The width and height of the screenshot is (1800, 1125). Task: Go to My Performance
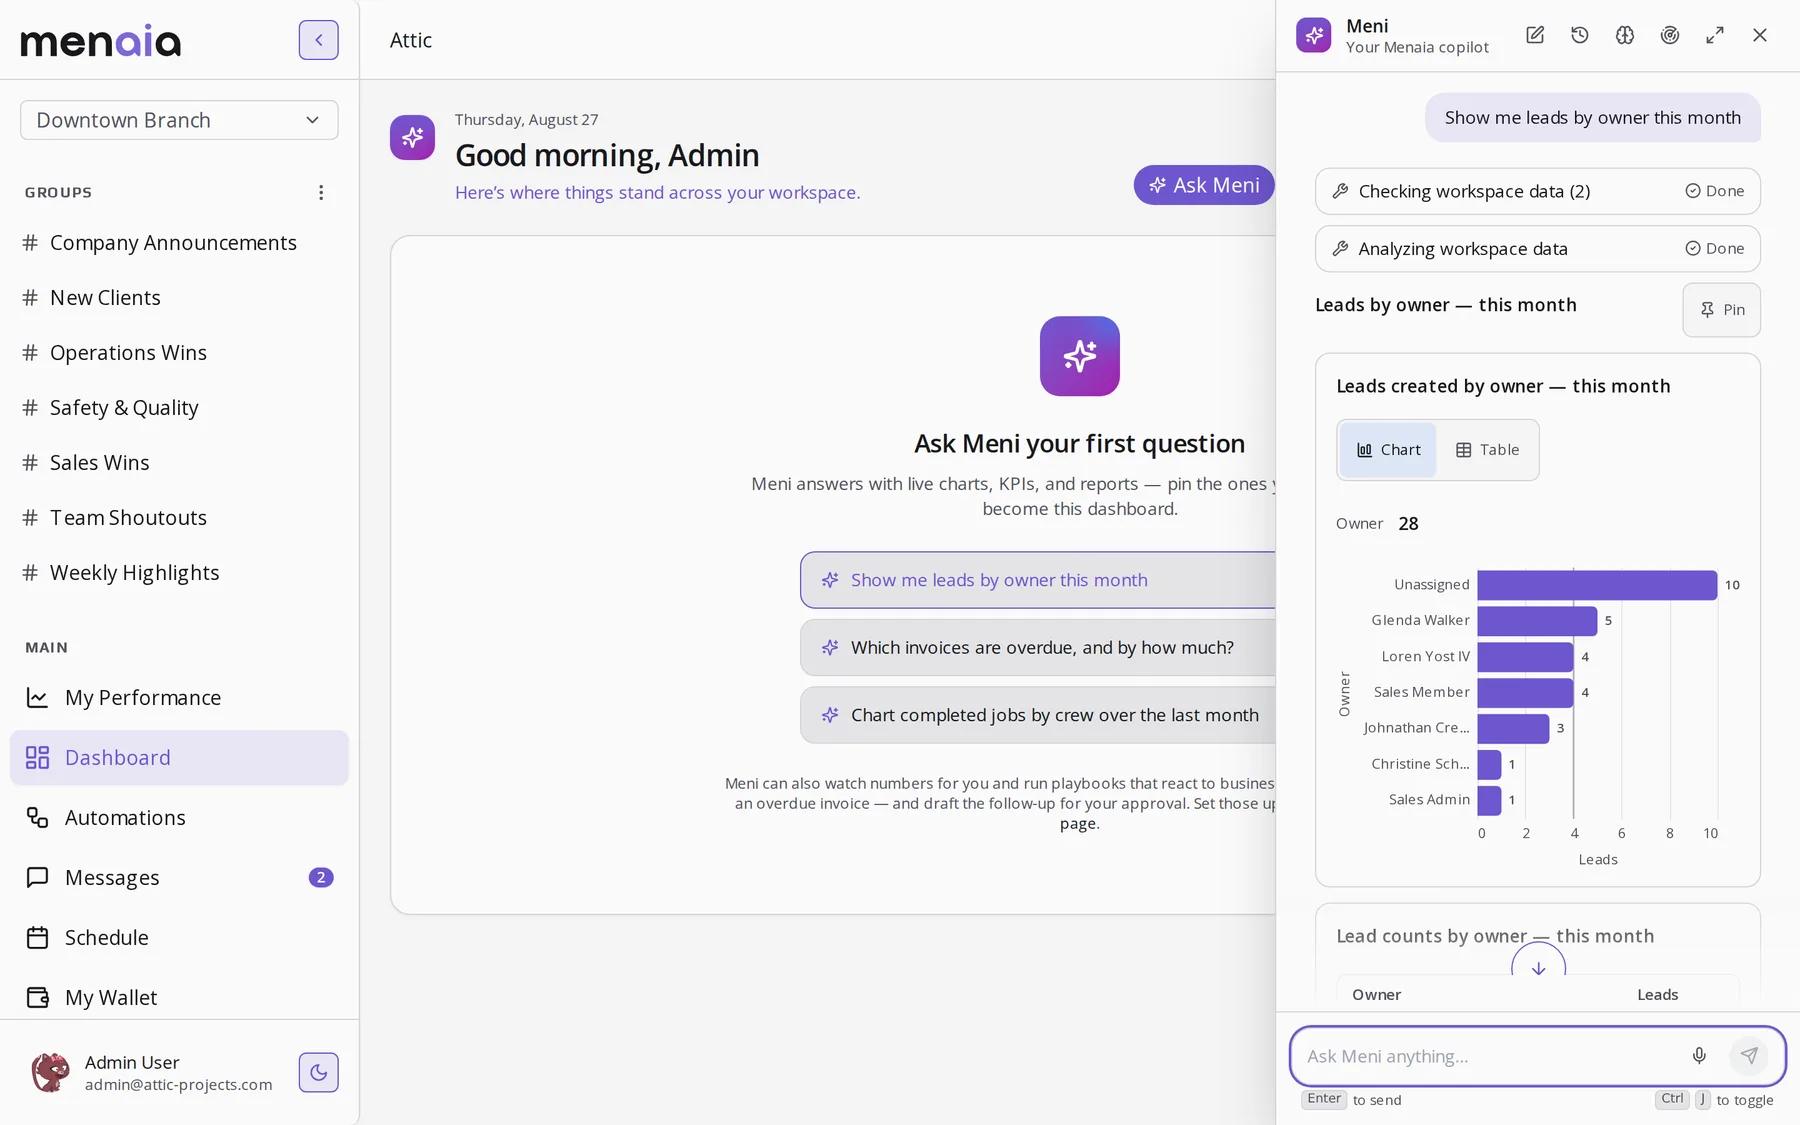coord(179,697)
